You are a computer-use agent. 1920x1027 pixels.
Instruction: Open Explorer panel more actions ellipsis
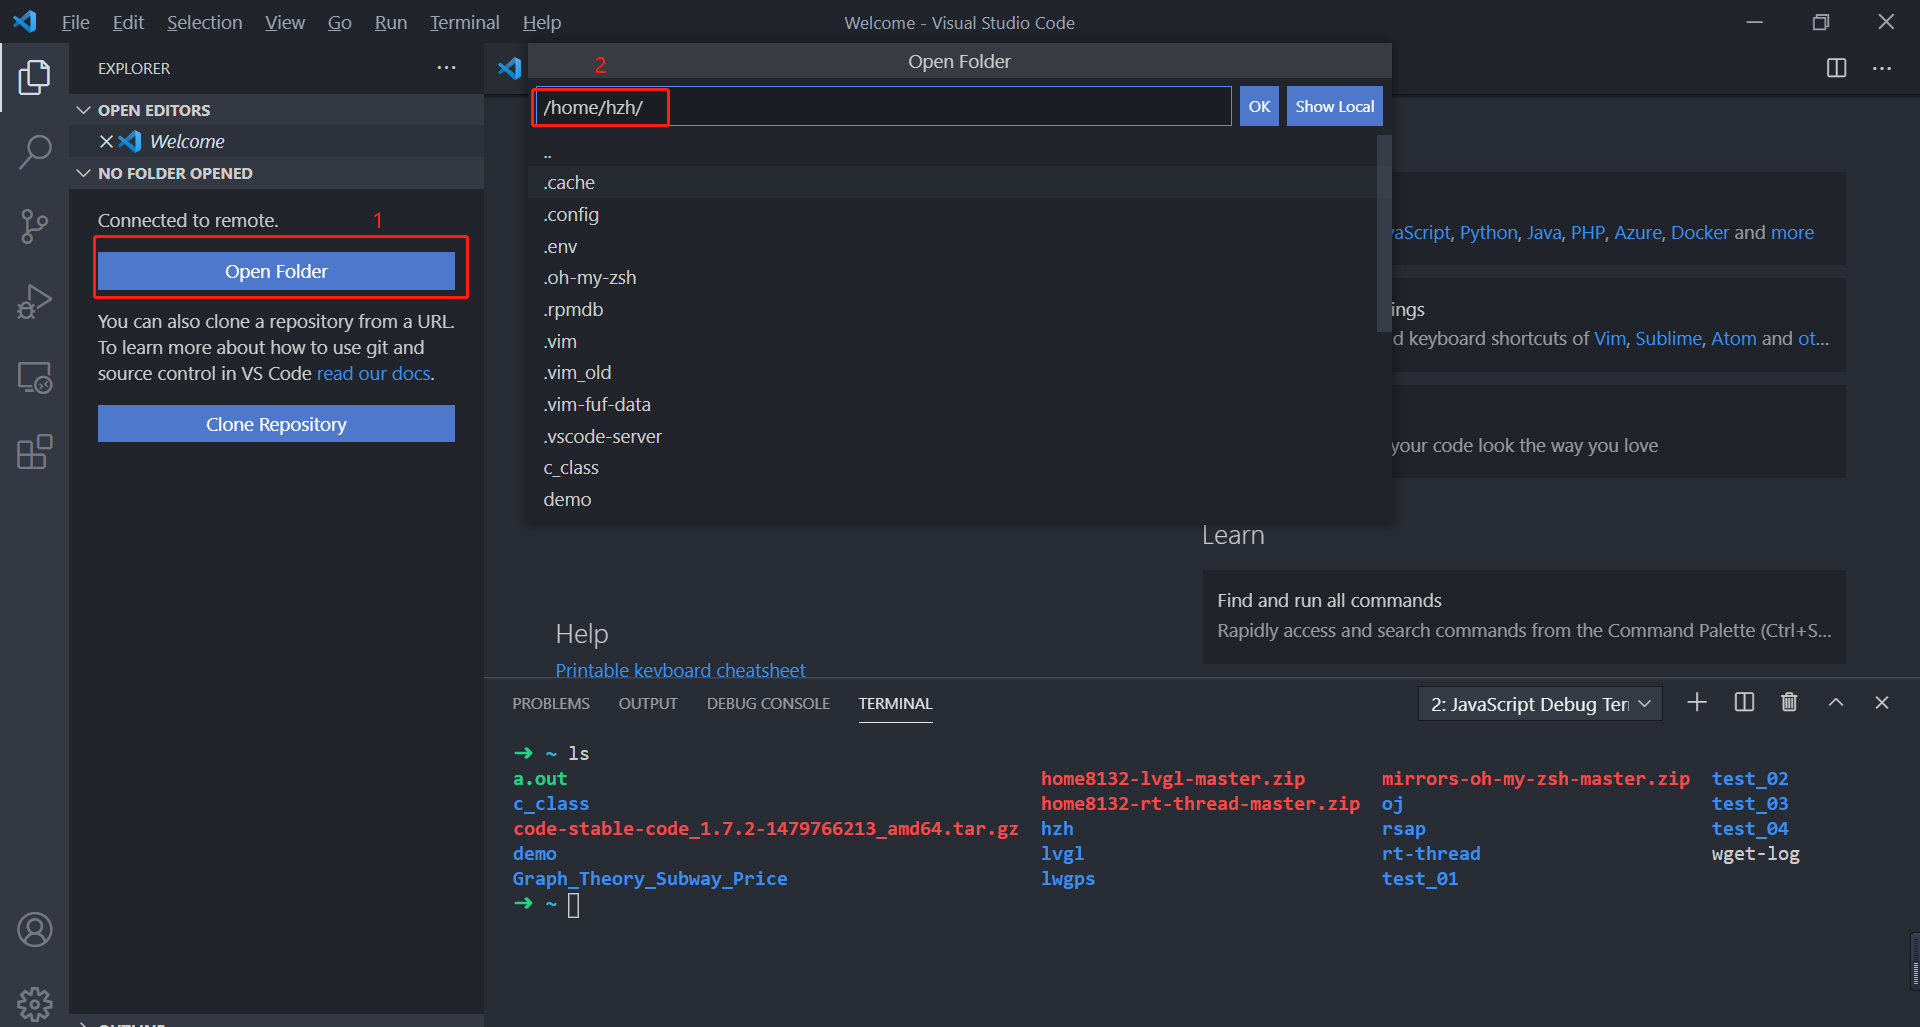pos(446,68)
